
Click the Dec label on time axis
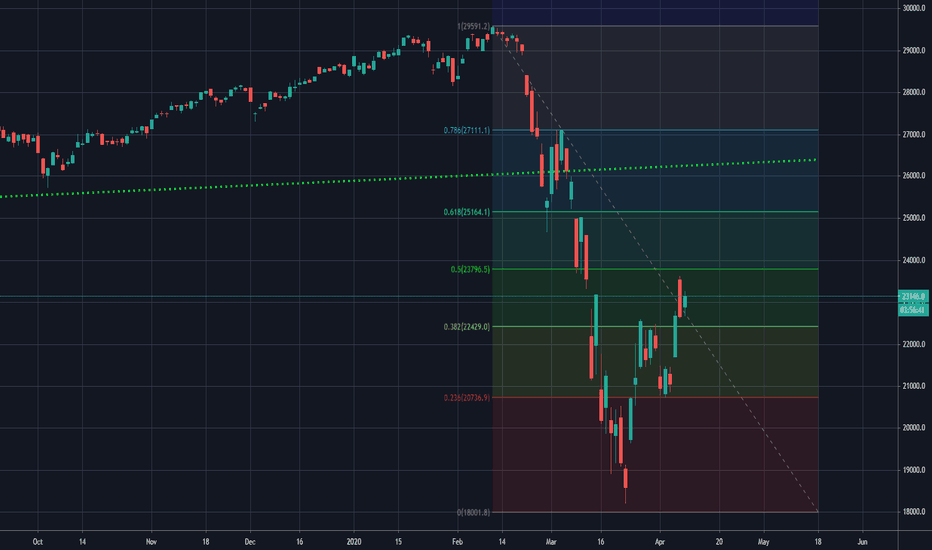(250, 542)
